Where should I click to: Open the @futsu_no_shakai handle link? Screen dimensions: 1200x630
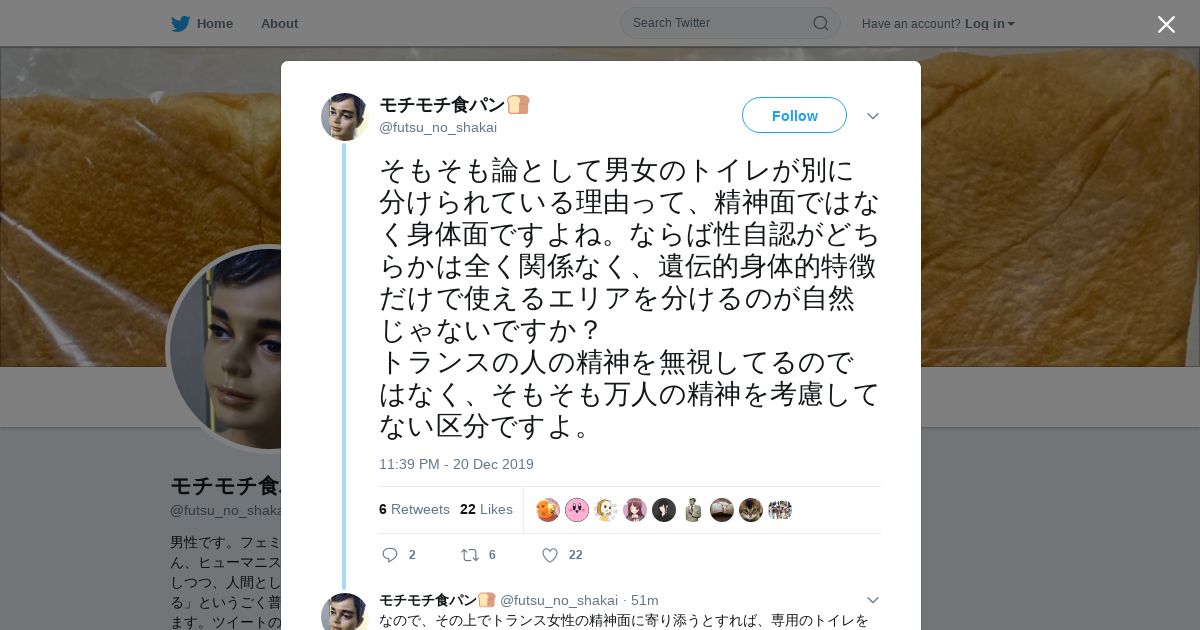coord(438,127)
